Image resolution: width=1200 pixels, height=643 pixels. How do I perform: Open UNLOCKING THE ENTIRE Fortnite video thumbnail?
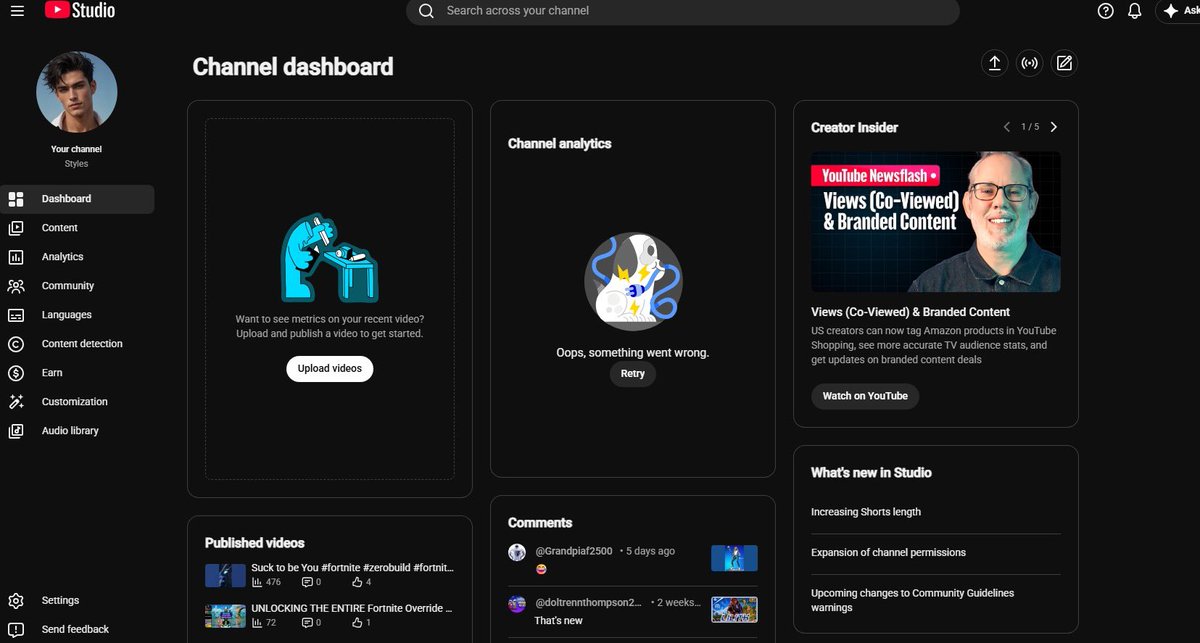click(225, 615)
